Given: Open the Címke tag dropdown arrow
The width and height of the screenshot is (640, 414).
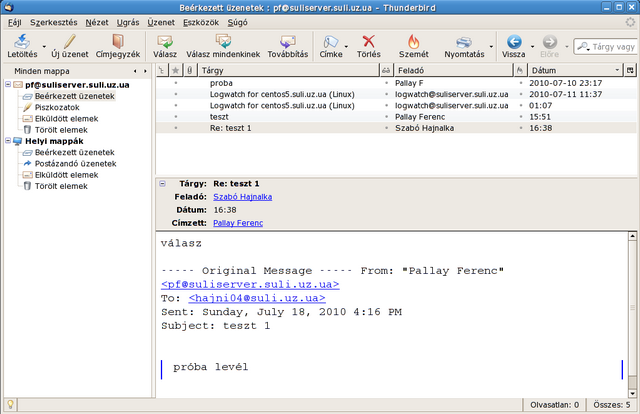Looking at the screenshot, I should click(346, 46).
